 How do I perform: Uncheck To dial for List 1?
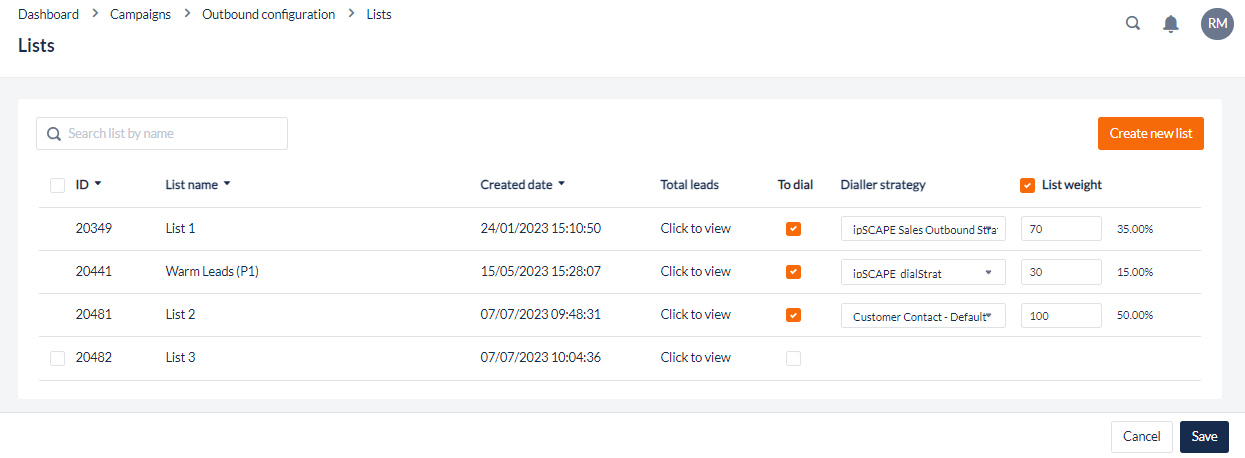tap(793, 229)
